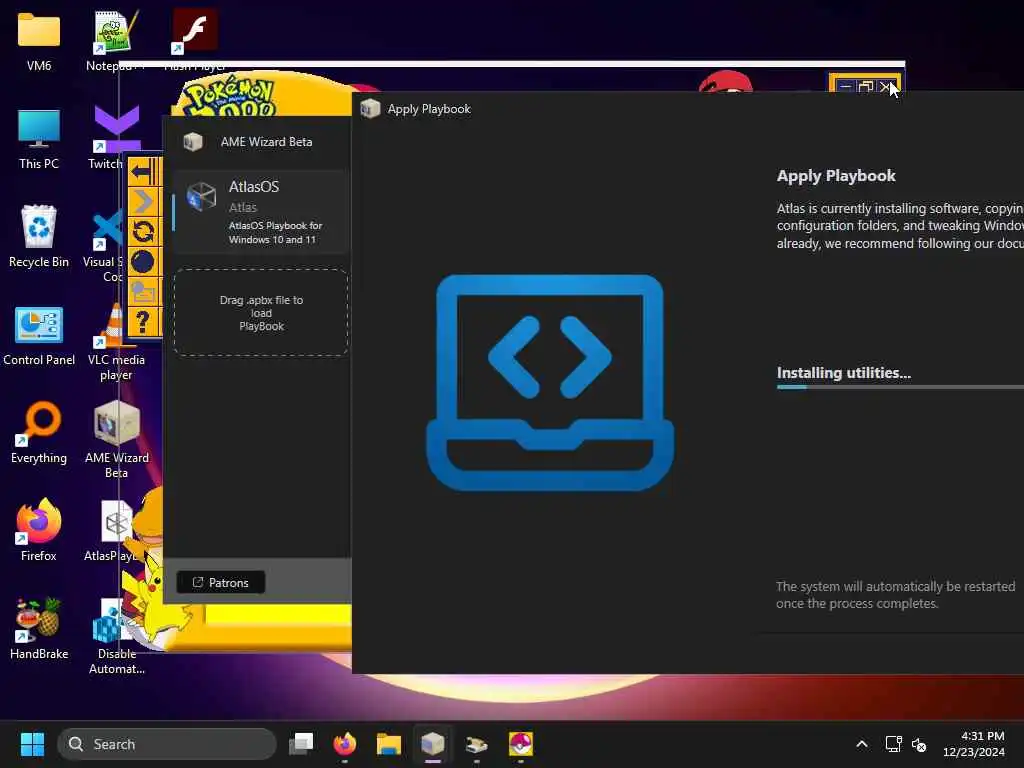Select the AtlasOS playbook entry
Screen dimensions: 1024x768
261,212
